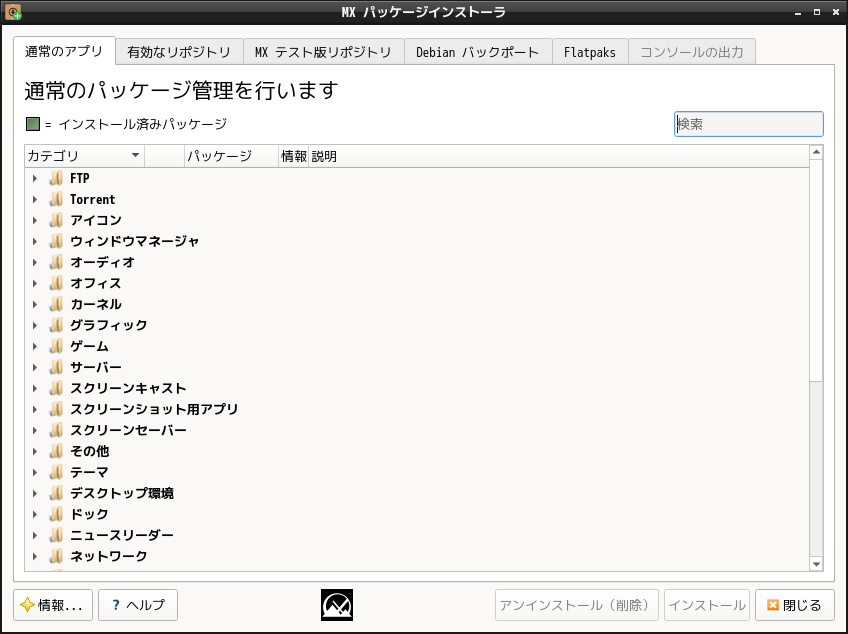Select the スクリーンセーバー row text
The image size is (848, 634).
128,430
